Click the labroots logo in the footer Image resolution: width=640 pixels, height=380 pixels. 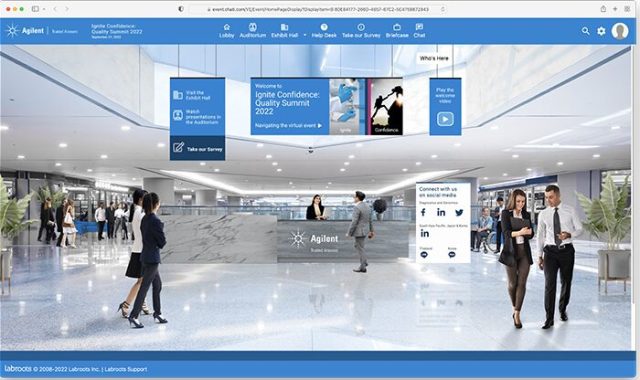18,369
